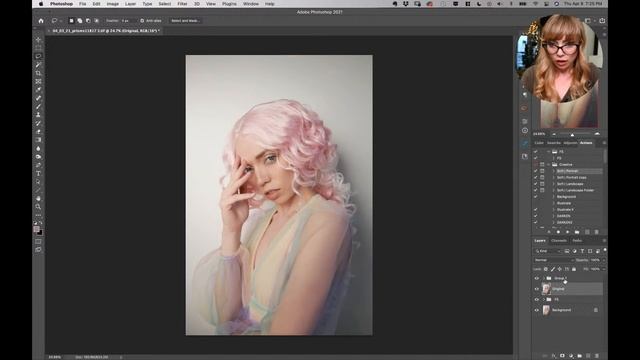
Task: Select the Crop tool
Action: click(38, 73)
